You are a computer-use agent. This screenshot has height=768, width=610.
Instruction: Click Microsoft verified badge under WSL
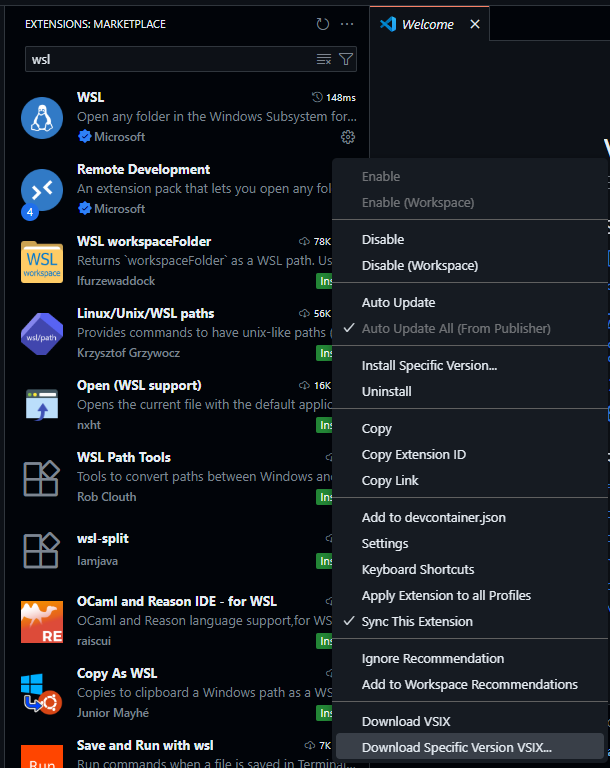[84, 137]
